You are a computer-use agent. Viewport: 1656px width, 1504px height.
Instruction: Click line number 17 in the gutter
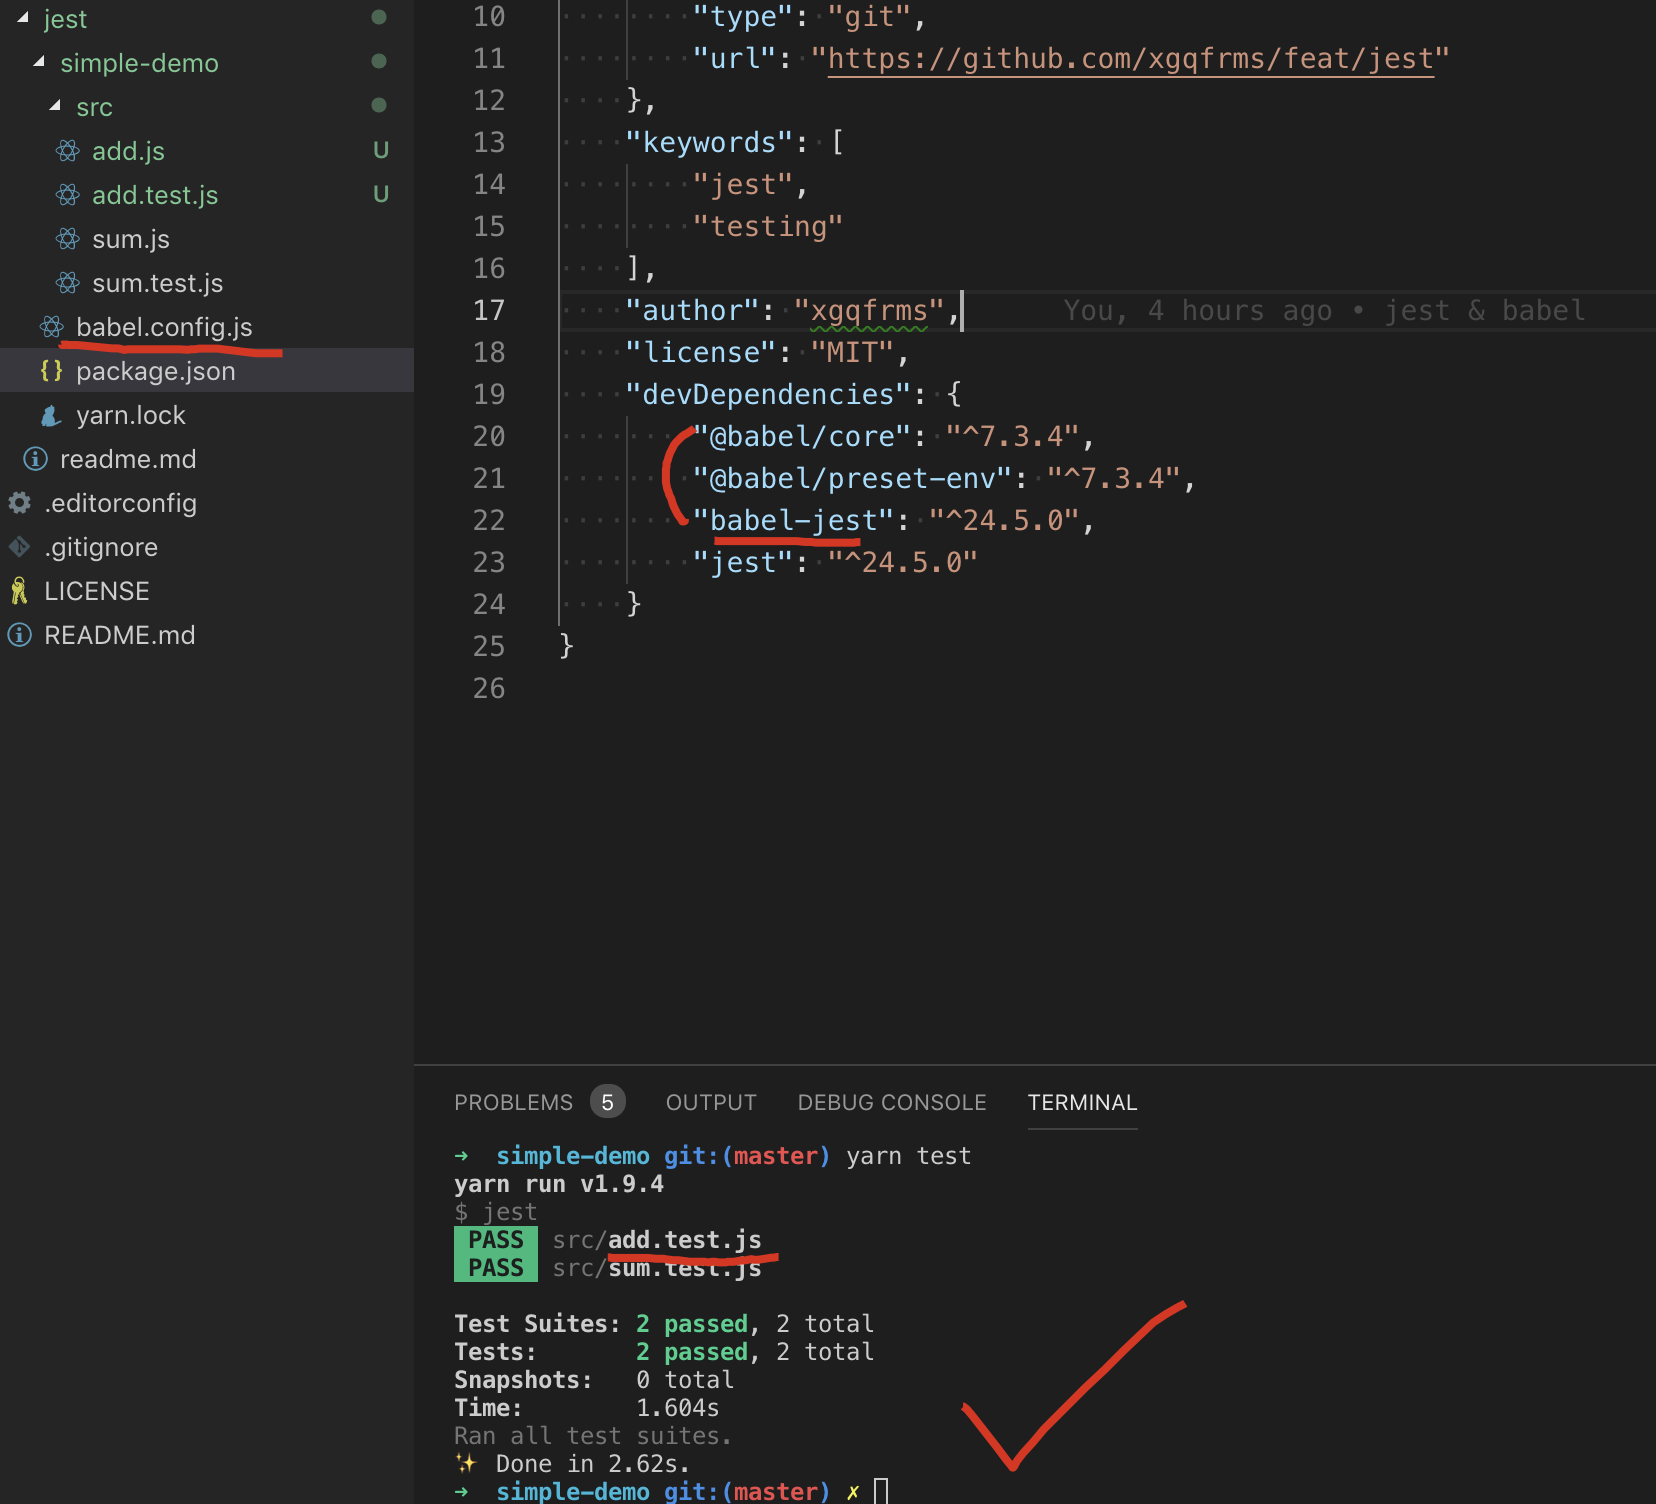(x=489, y=310)
